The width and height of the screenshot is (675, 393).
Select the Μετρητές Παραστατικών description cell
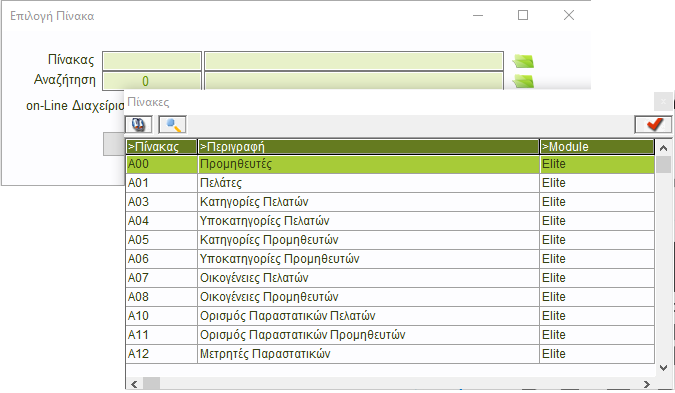[368, 354]
